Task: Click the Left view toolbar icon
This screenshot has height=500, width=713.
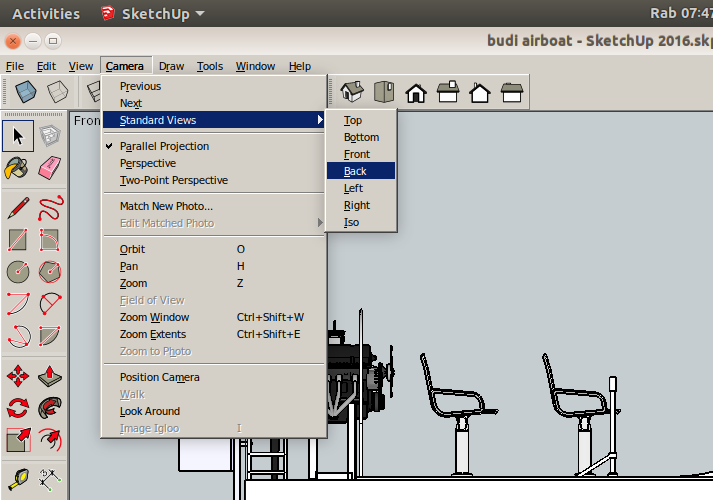Action: click(x=512, y=92)
